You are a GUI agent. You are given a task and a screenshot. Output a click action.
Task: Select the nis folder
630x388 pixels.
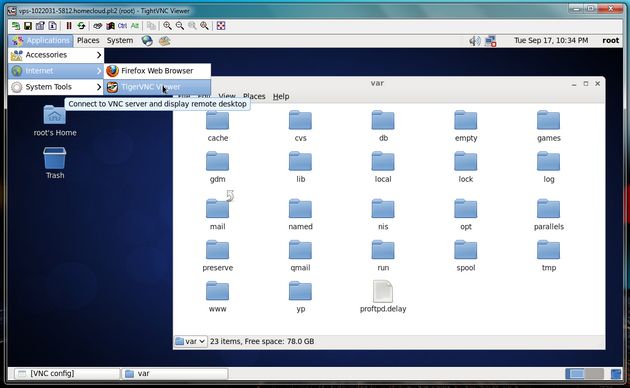point(383,214)
